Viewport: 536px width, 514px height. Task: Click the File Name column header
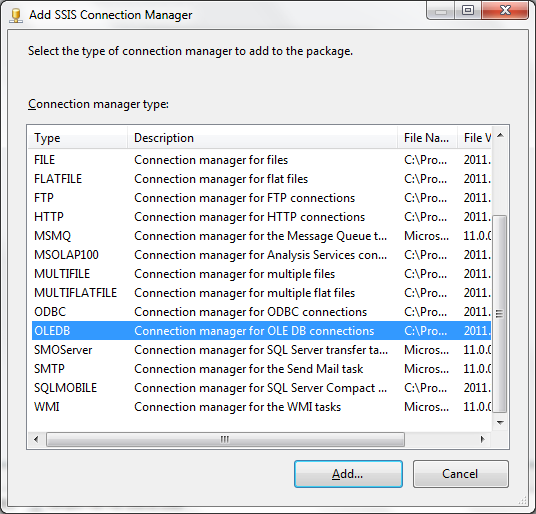click(x=427, y=138)
